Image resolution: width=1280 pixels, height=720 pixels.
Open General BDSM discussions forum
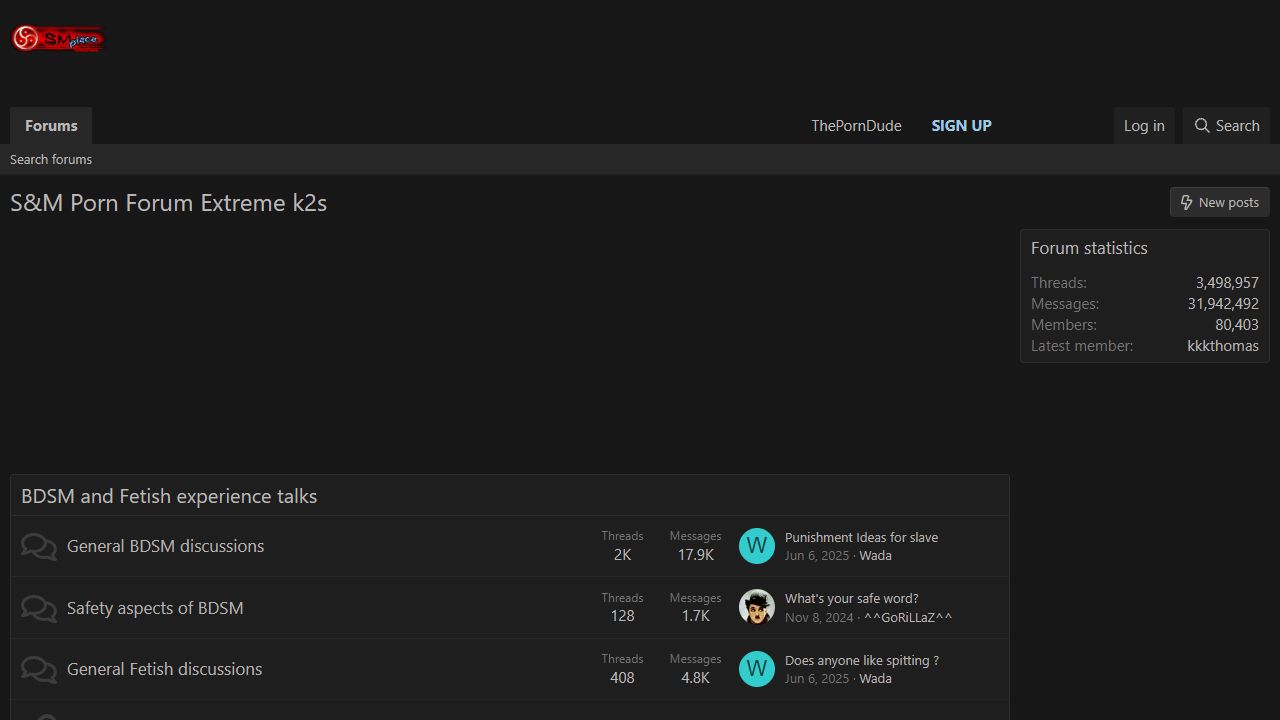point(166,546)
